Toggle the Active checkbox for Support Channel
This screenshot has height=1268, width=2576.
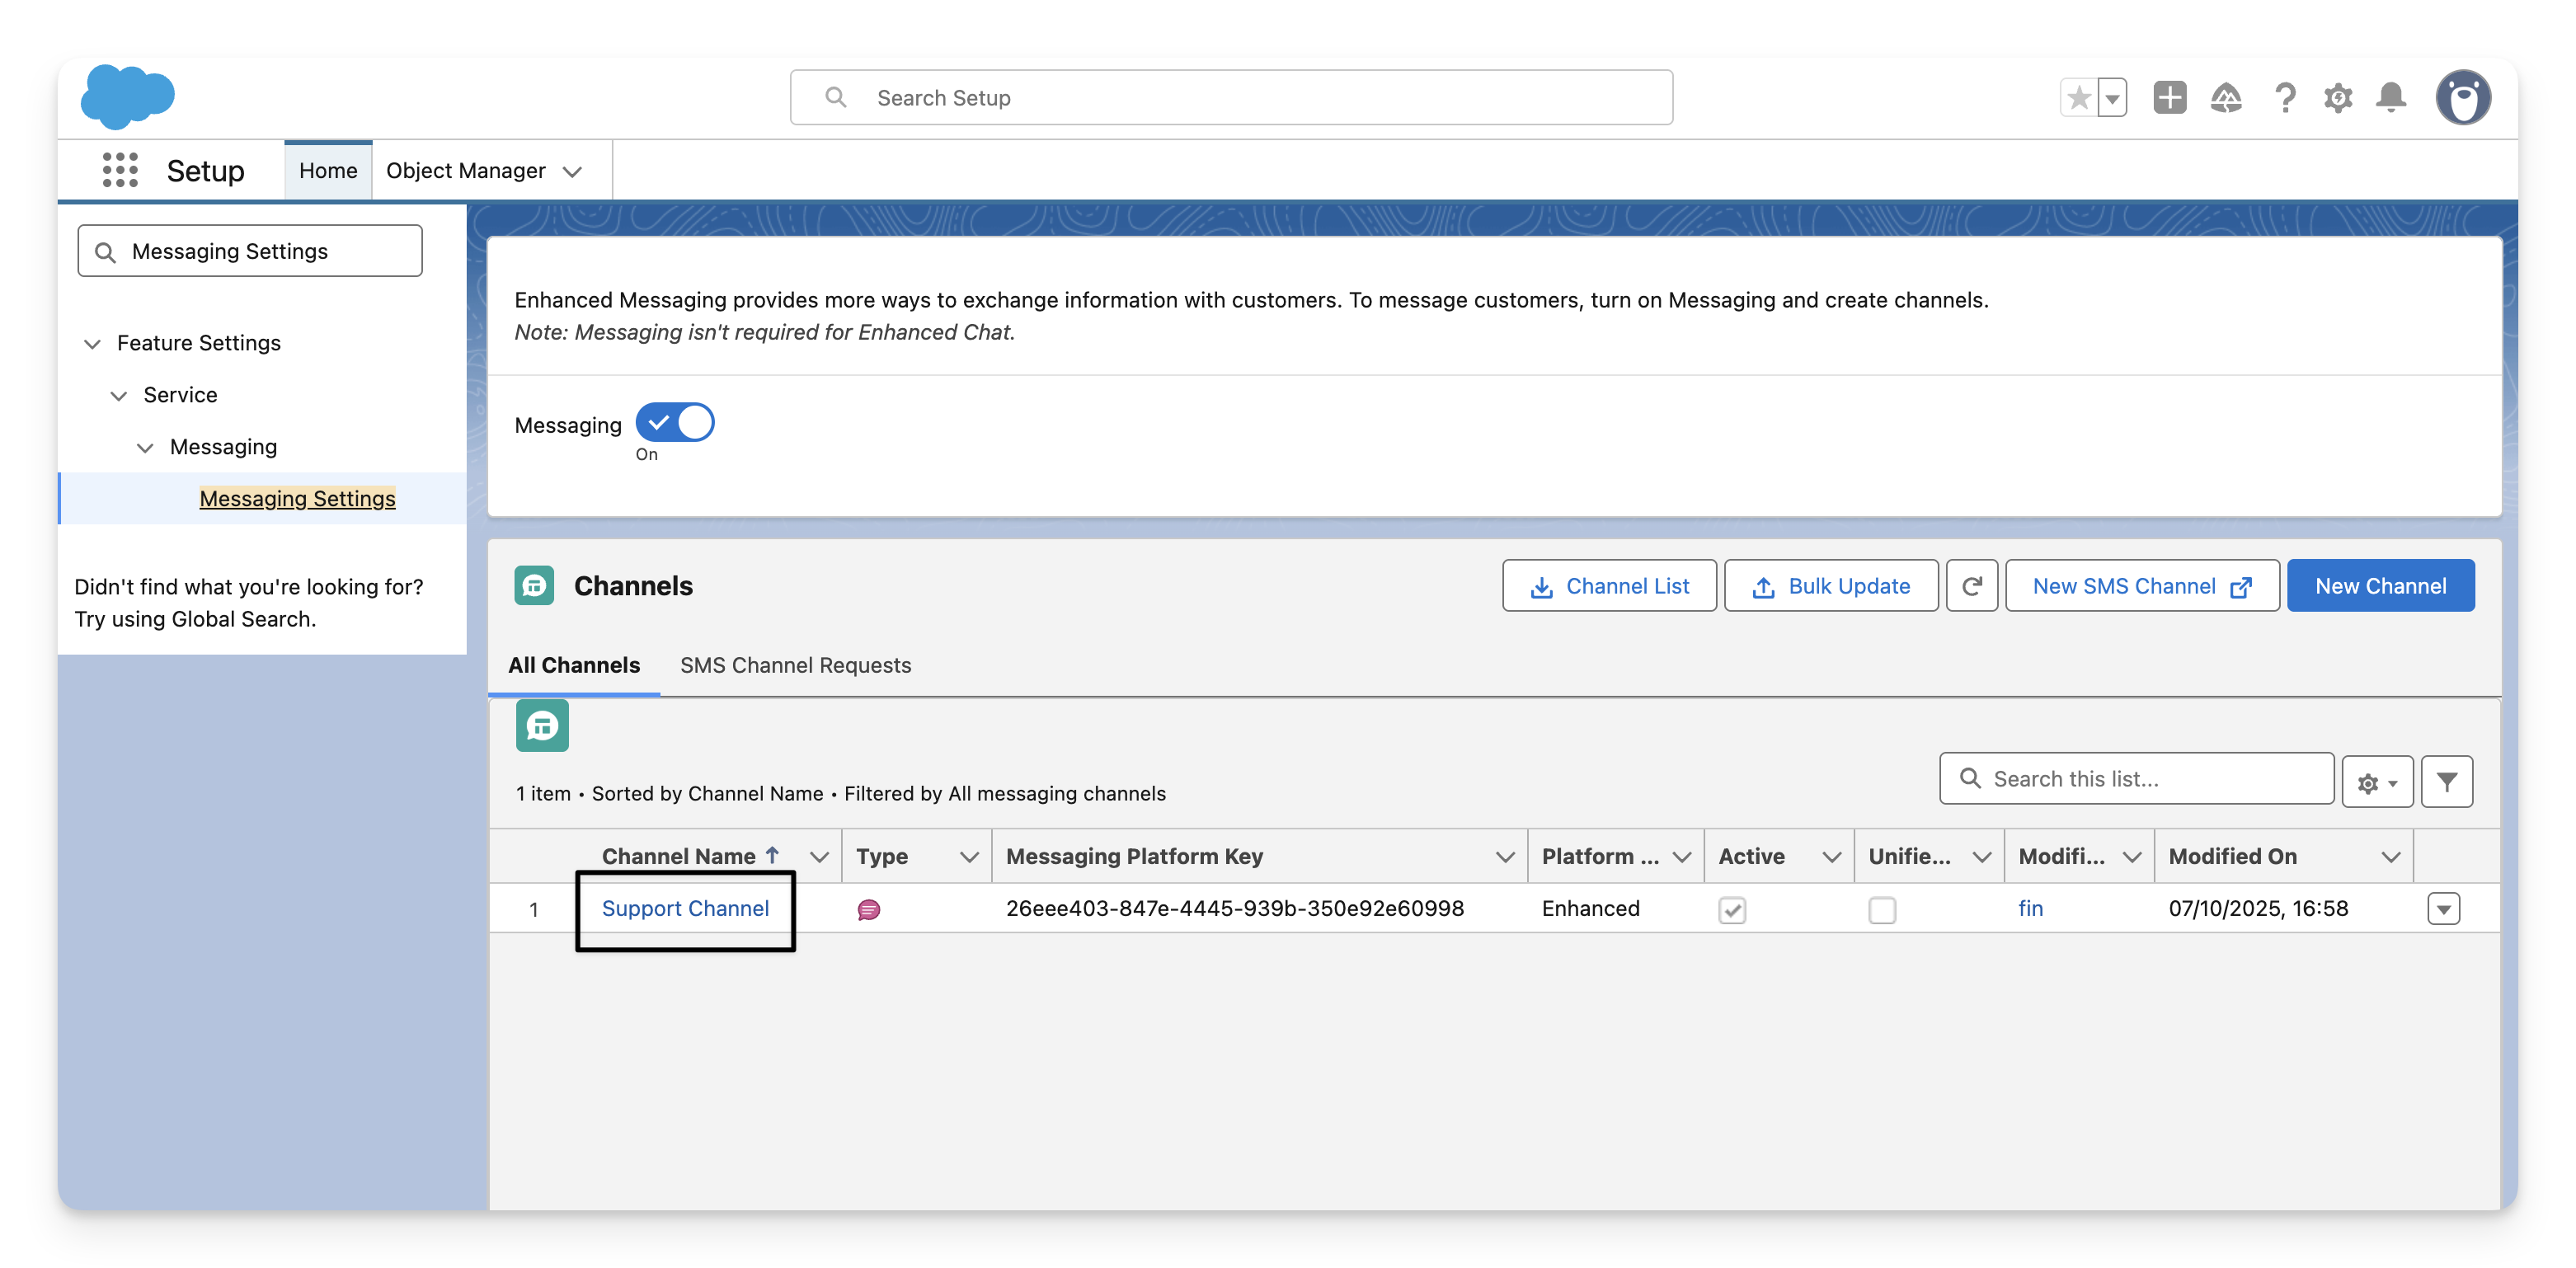1732,910
